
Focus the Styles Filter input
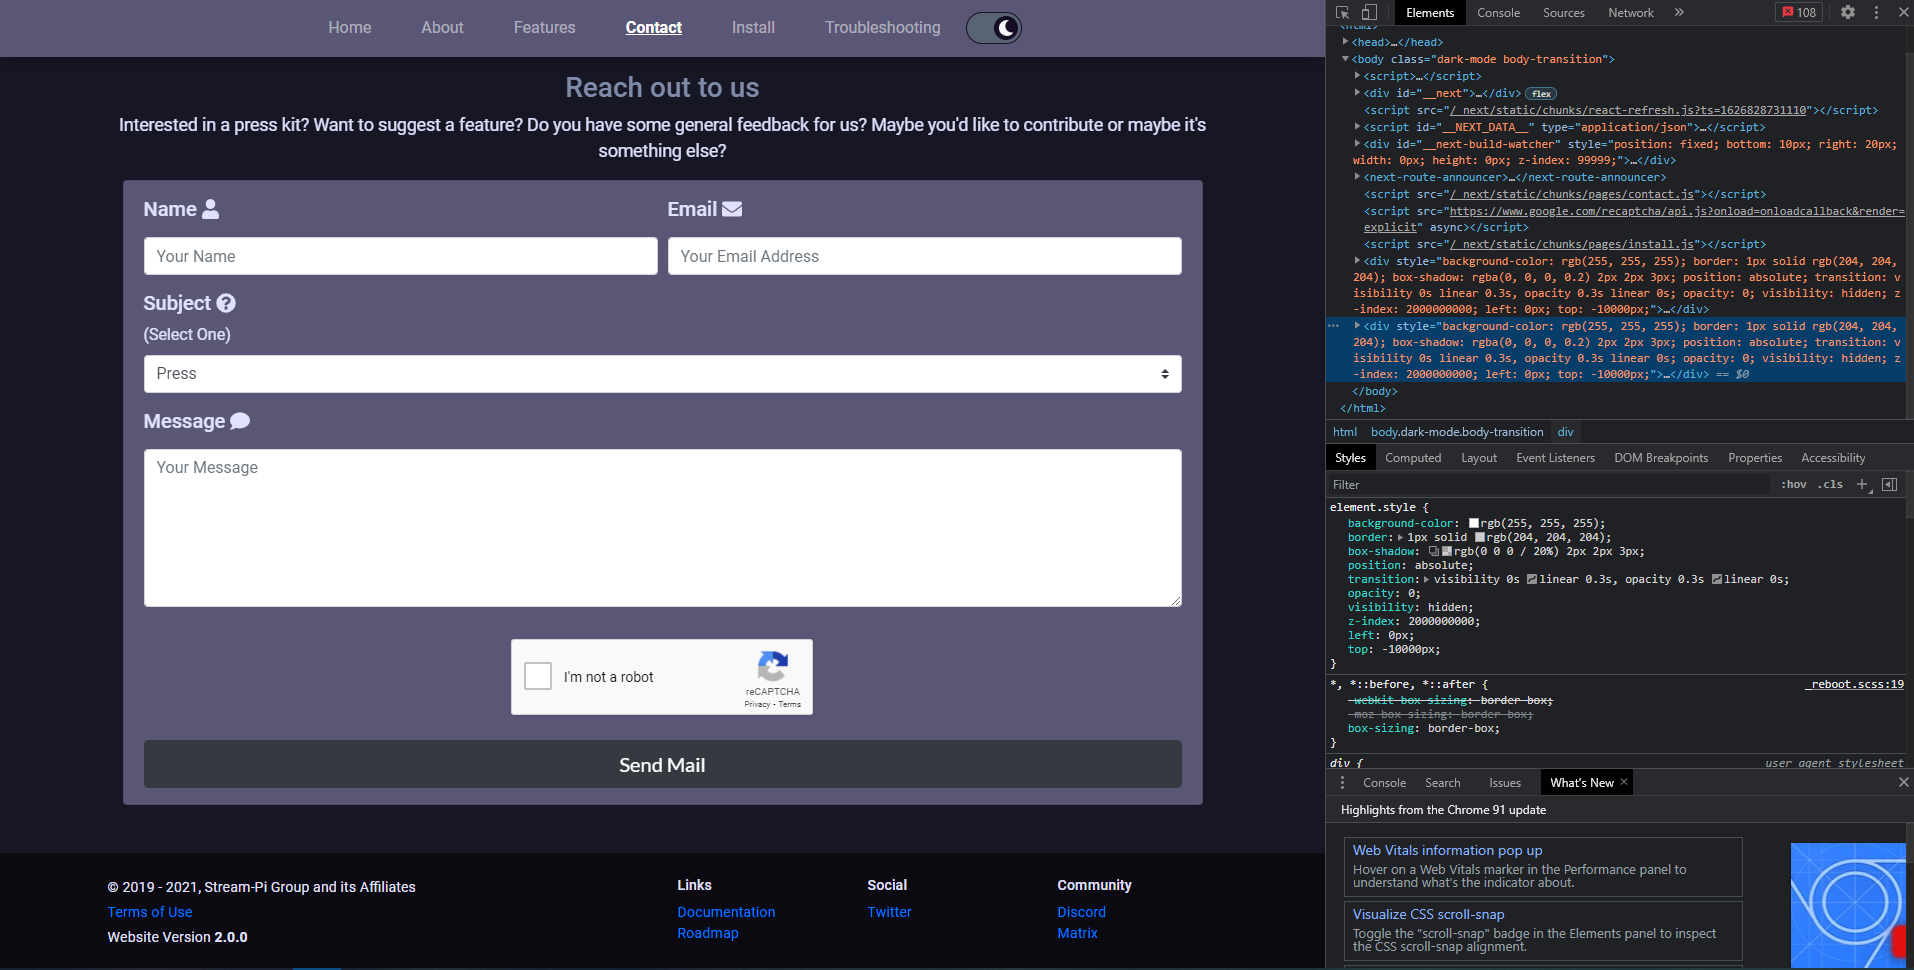pos(1548,485)
